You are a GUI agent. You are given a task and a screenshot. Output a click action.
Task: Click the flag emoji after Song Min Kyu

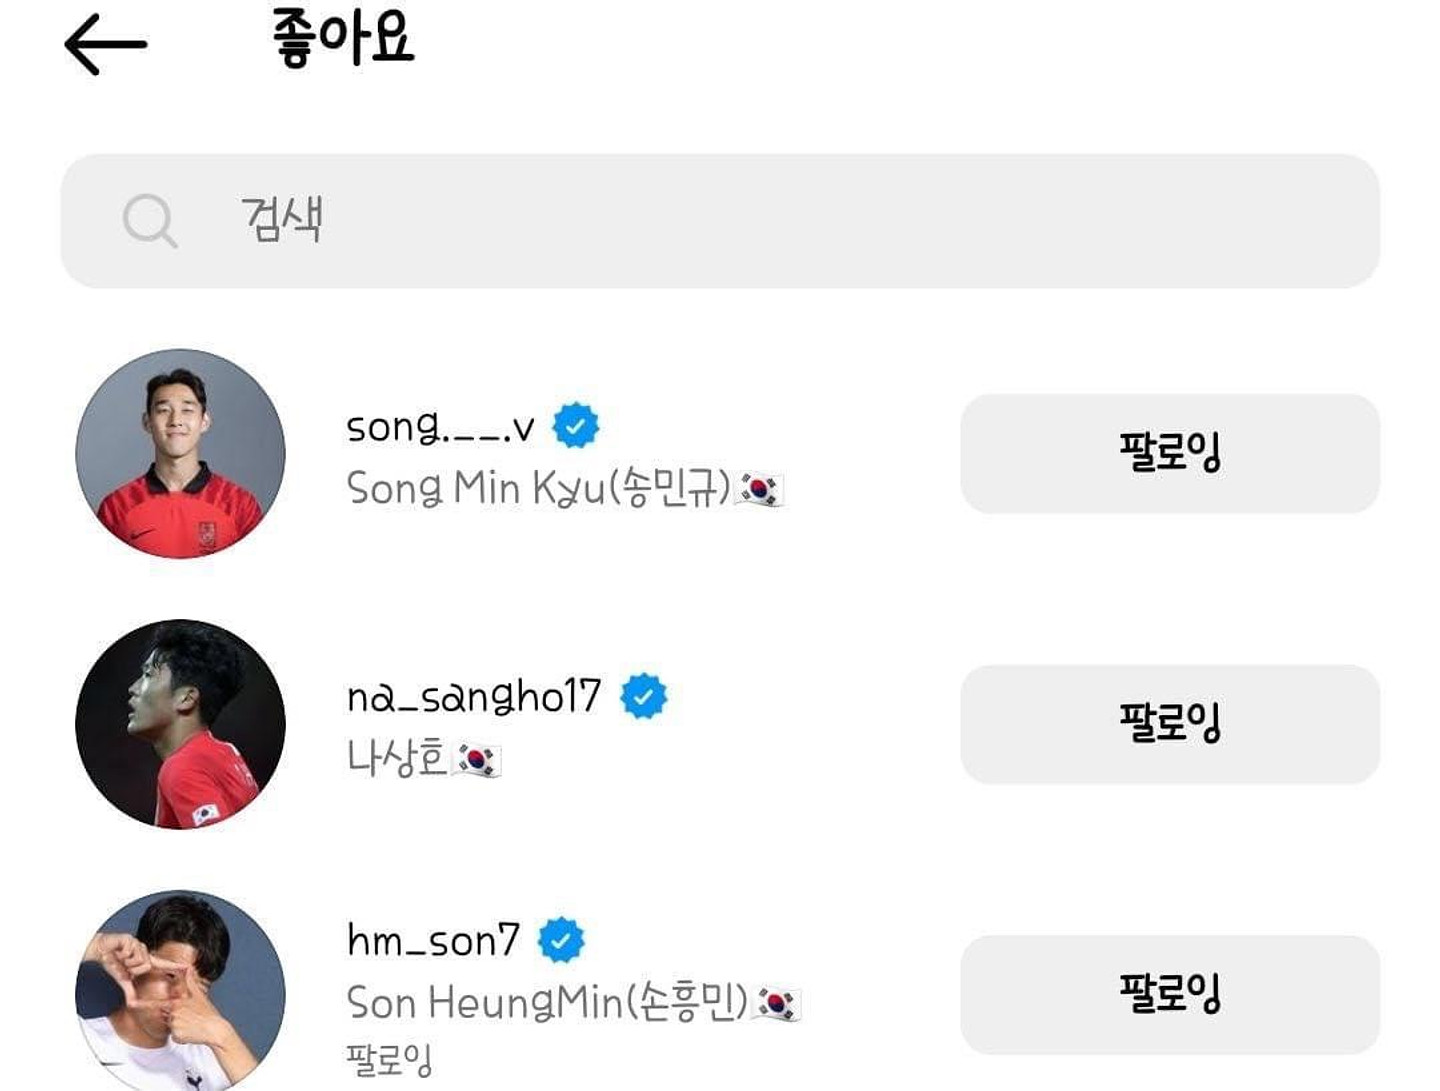[x=760, y=489]
